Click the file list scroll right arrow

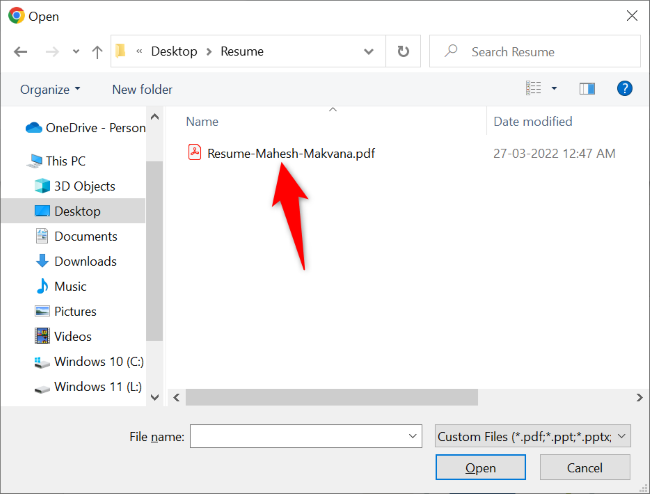[640, 397]
